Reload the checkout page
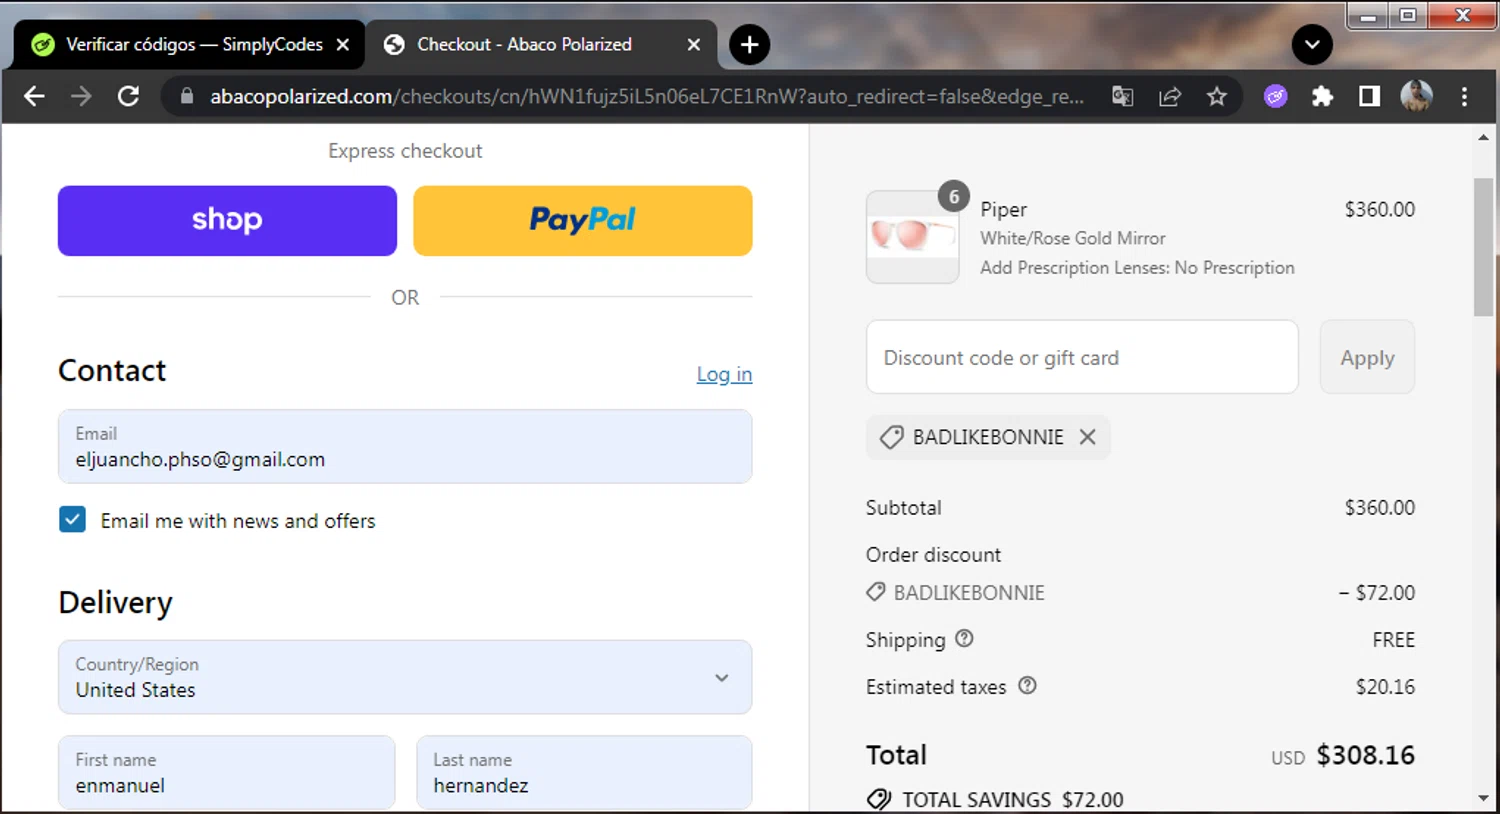Image resolution: width=1500 pixels, height=814 pixels. [128, 96]
